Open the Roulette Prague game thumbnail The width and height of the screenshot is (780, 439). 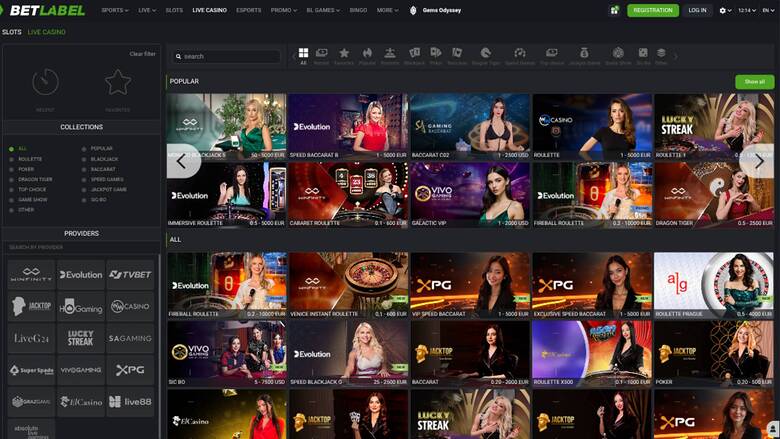[x=714, y=285]
